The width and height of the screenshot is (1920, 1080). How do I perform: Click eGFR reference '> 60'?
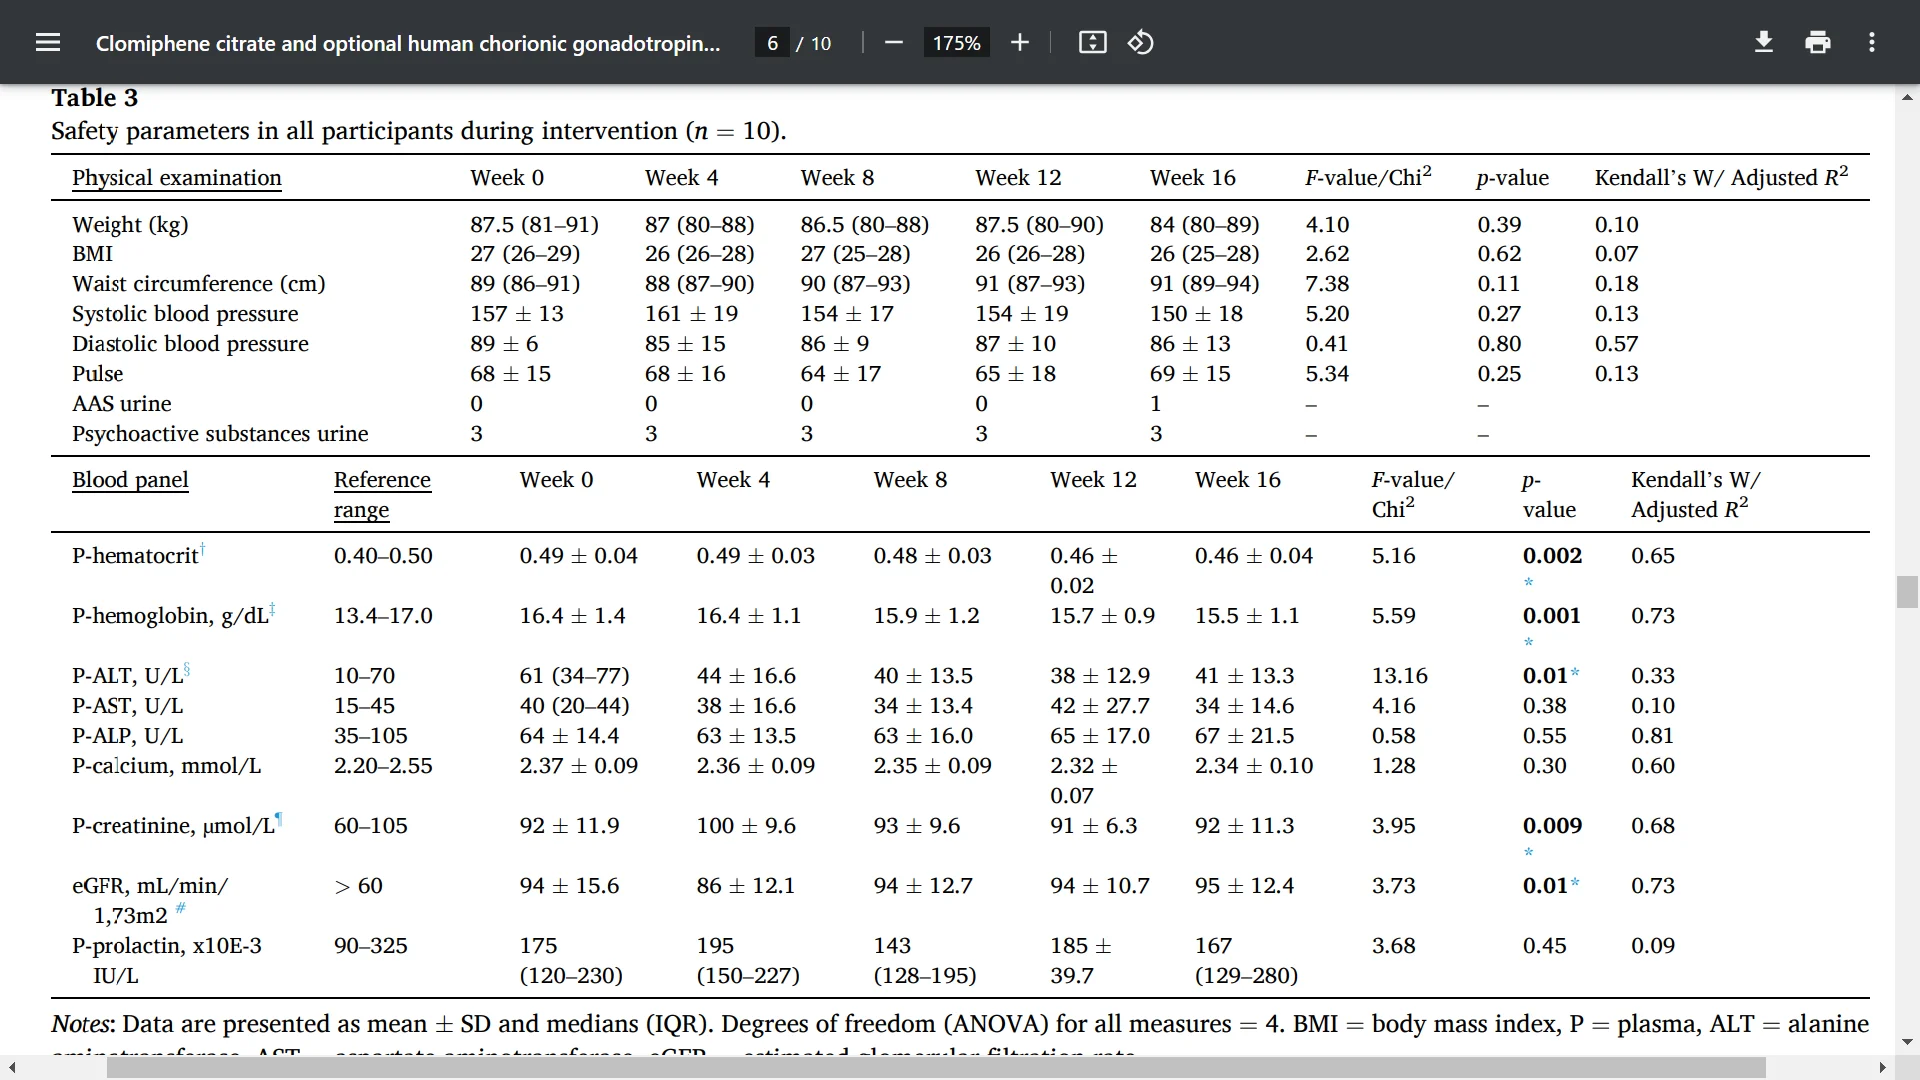359,886
